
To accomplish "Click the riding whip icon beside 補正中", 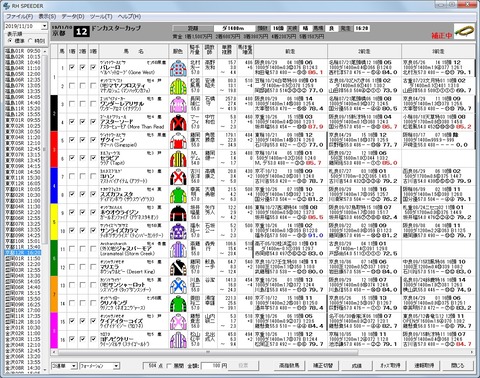I will [465, 32].
